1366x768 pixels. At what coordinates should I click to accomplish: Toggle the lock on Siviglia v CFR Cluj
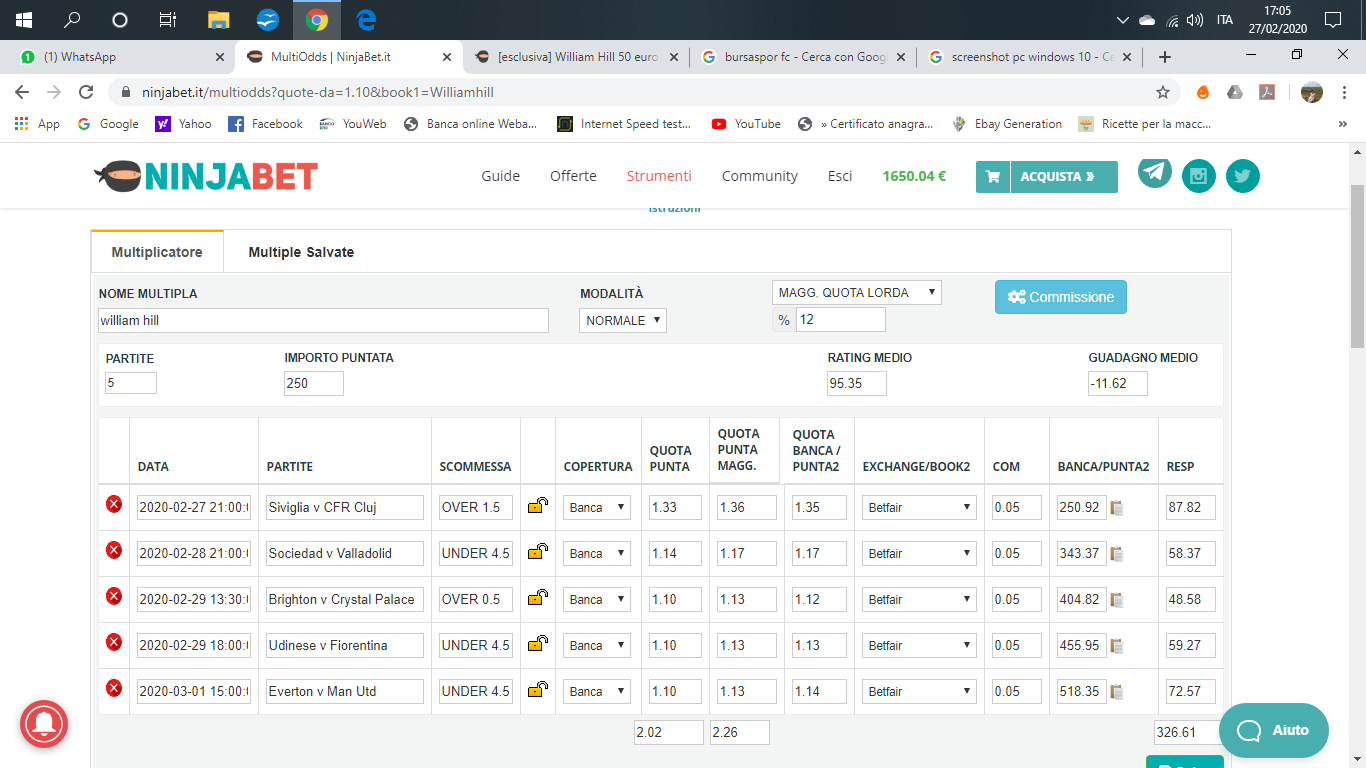coord(538,506)
